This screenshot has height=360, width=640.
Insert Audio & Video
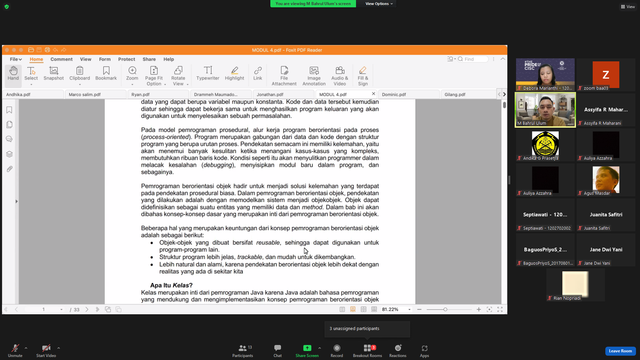(x=340, y=76)
